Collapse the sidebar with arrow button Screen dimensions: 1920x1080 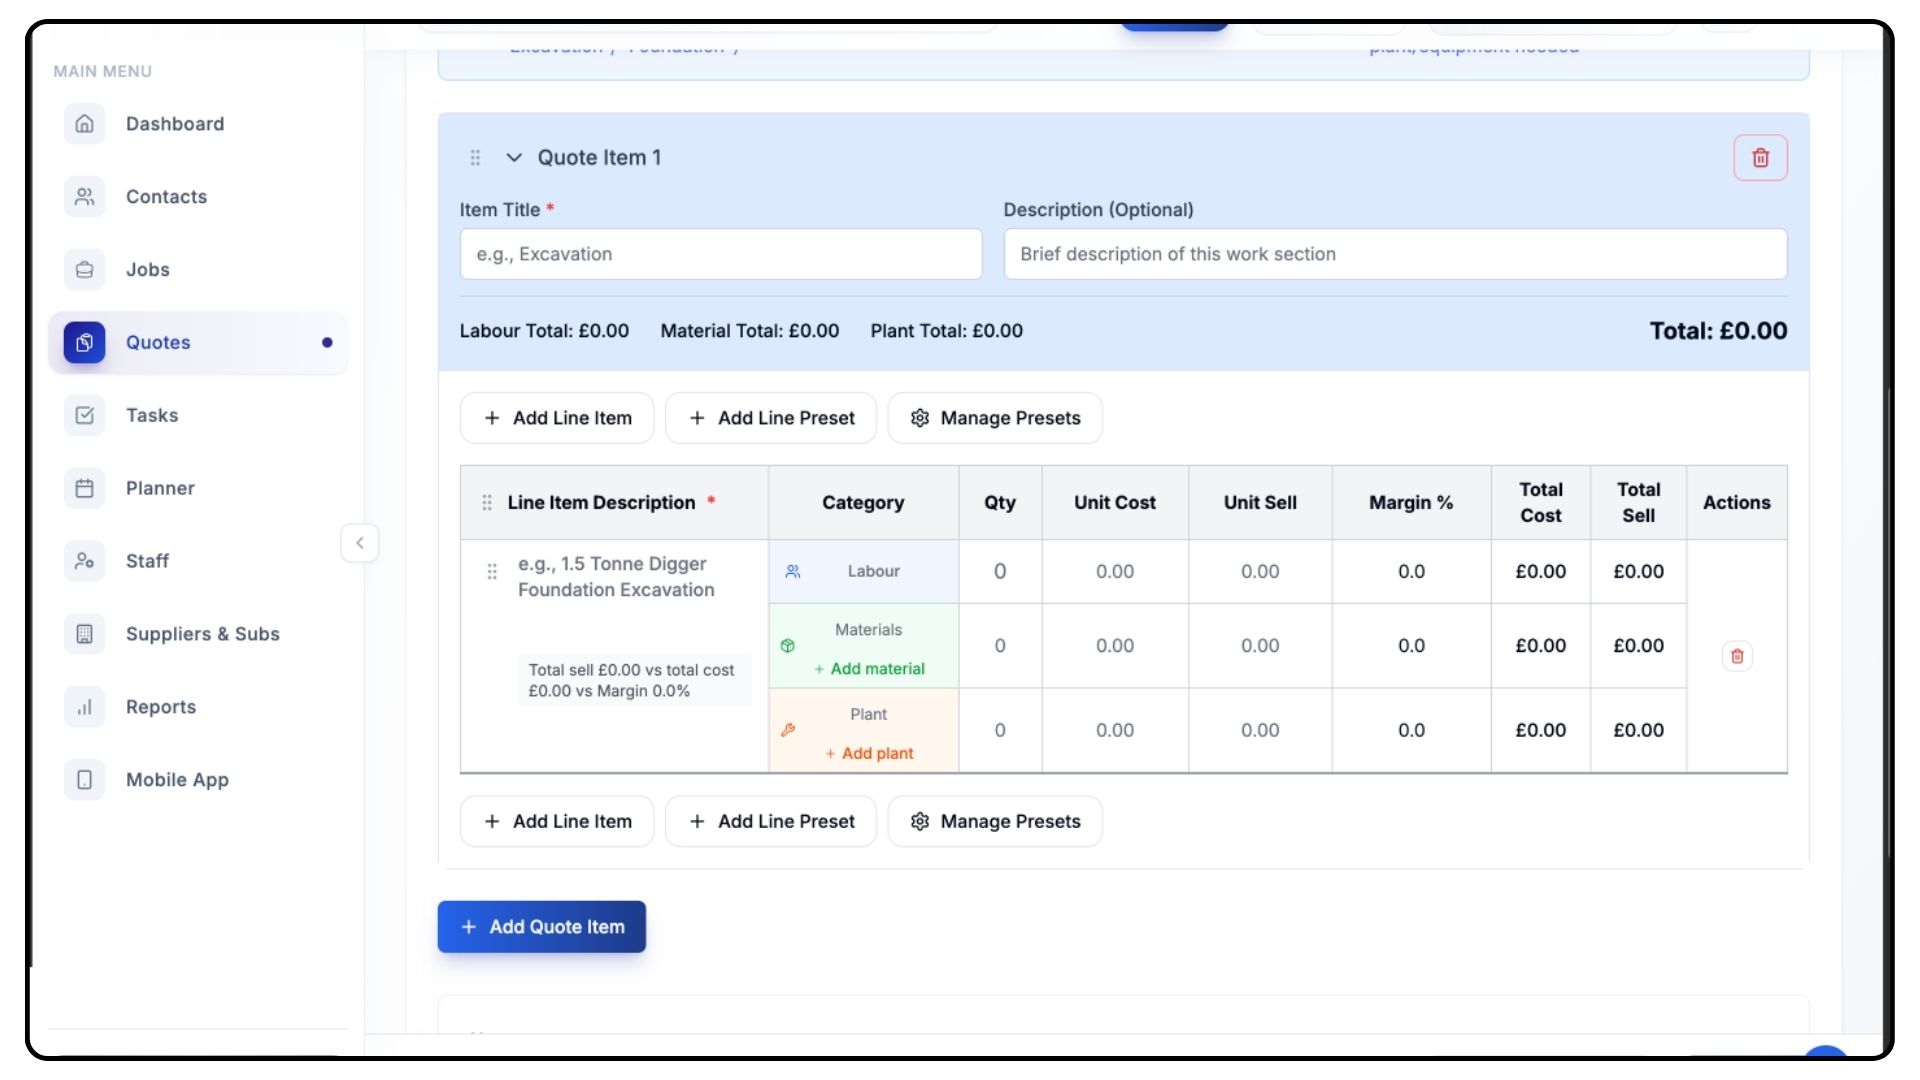(360, 543)
